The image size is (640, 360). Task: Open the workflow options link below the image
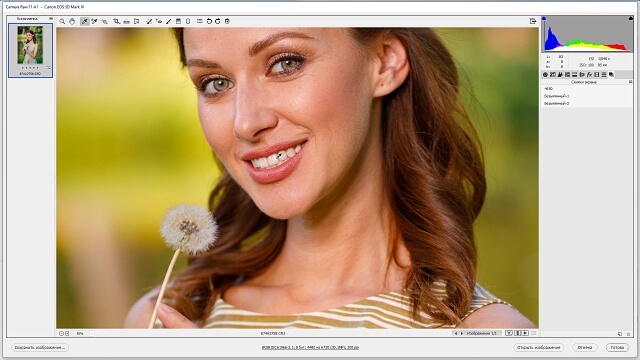pos(310,347)
